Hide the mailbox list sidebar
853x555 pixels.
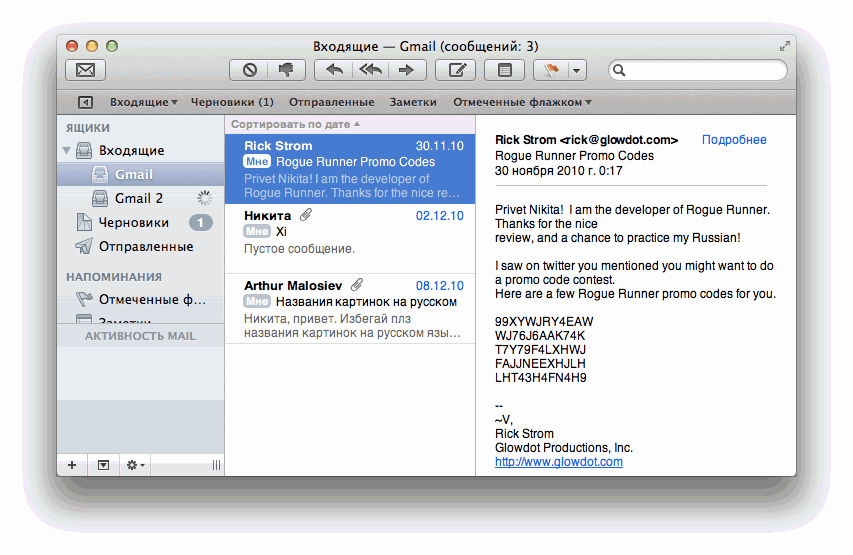[85, 102]
